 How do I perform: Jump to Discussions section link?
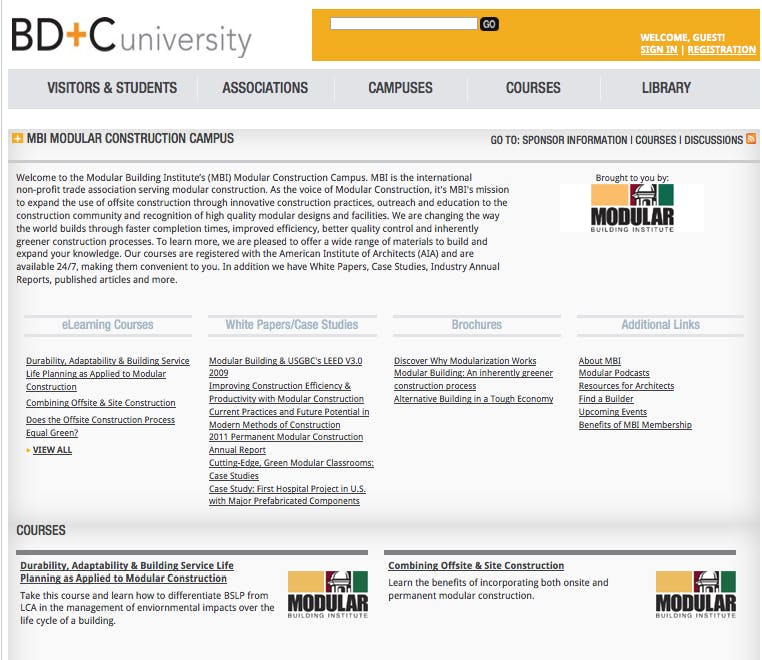712,140
